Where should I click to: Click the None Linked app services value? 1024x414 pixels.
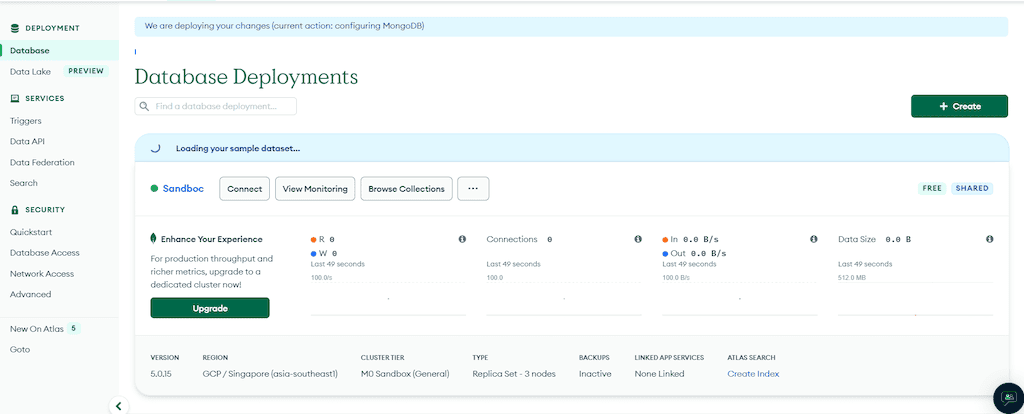[660, 374]
